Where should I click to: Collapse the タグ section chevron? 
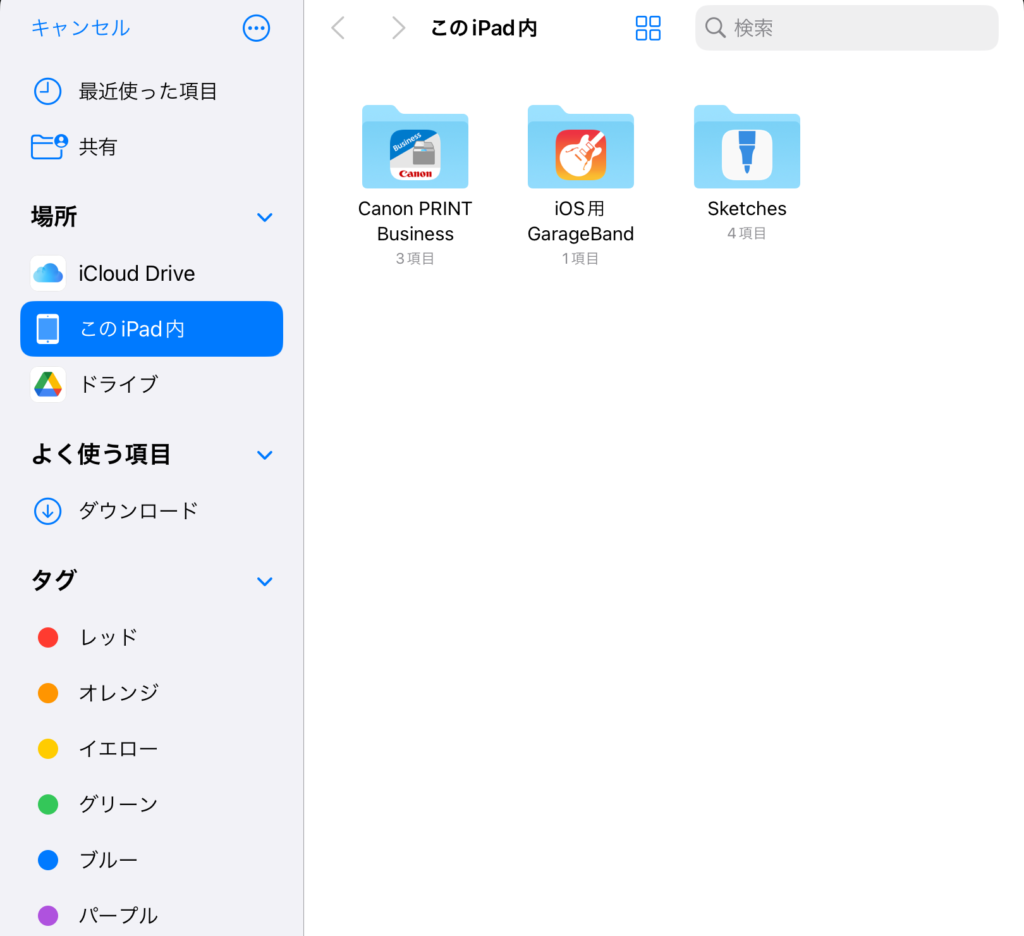pos(265,581)
